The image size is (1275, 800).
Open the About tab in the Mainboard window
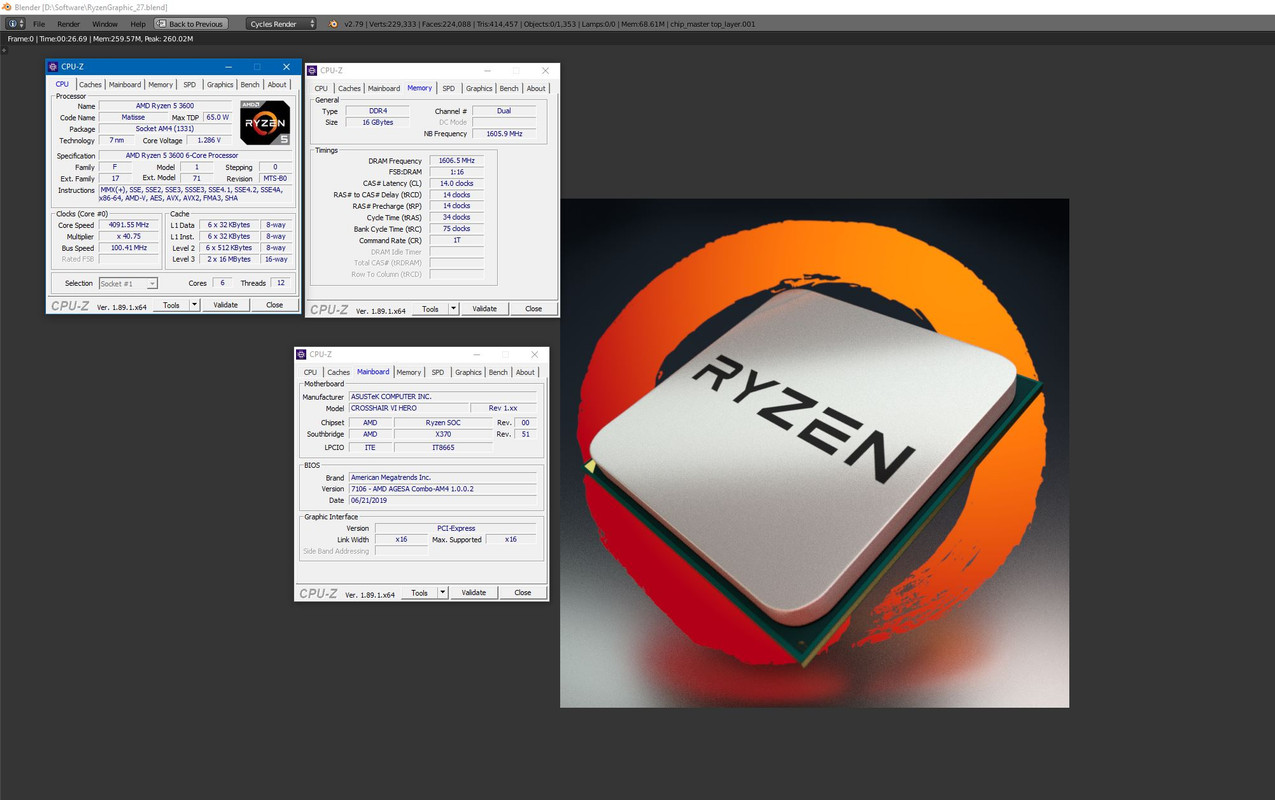point(525,372)
